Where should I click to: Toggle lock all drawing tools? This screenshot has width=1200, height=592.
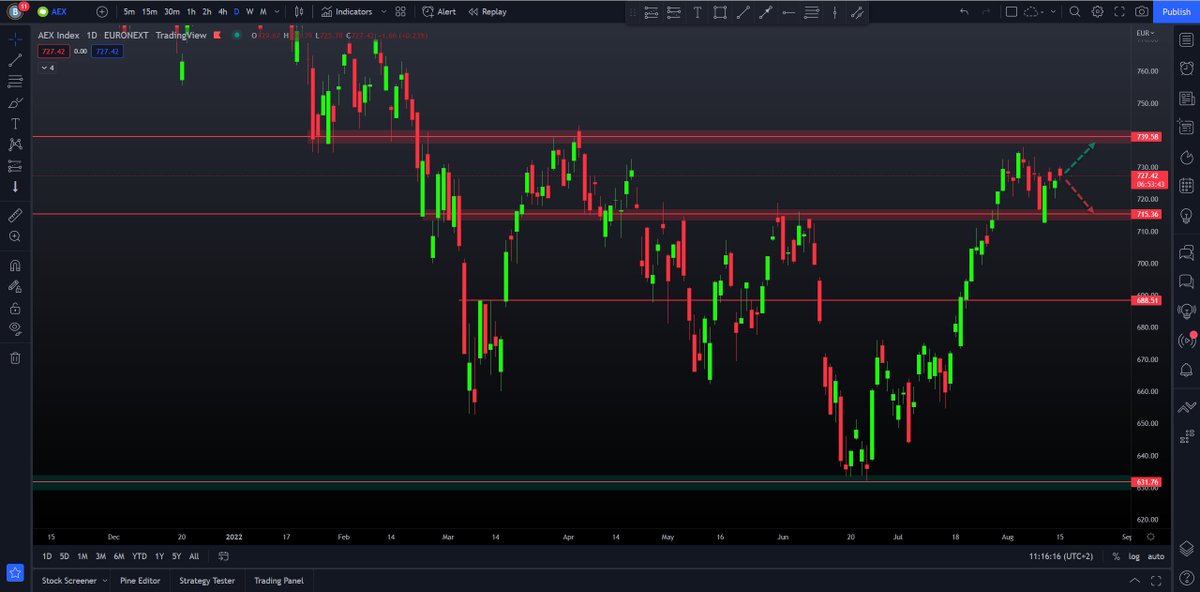(x=15, y=307)
